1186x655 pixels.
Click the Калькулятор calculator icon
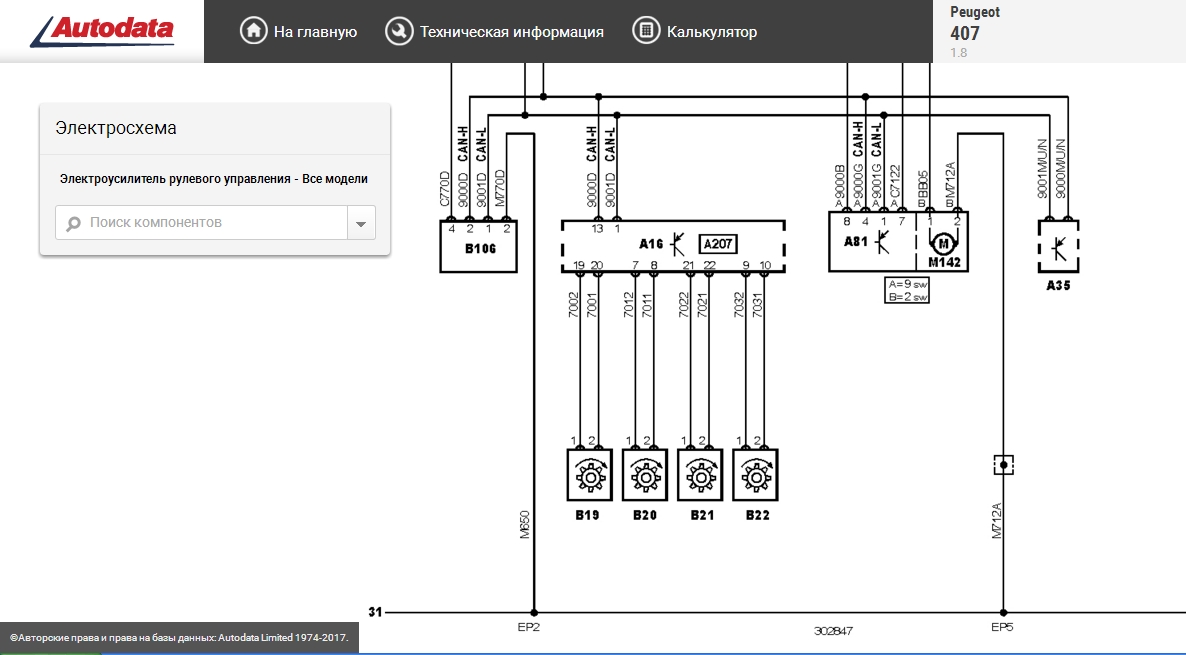point(646,31)
